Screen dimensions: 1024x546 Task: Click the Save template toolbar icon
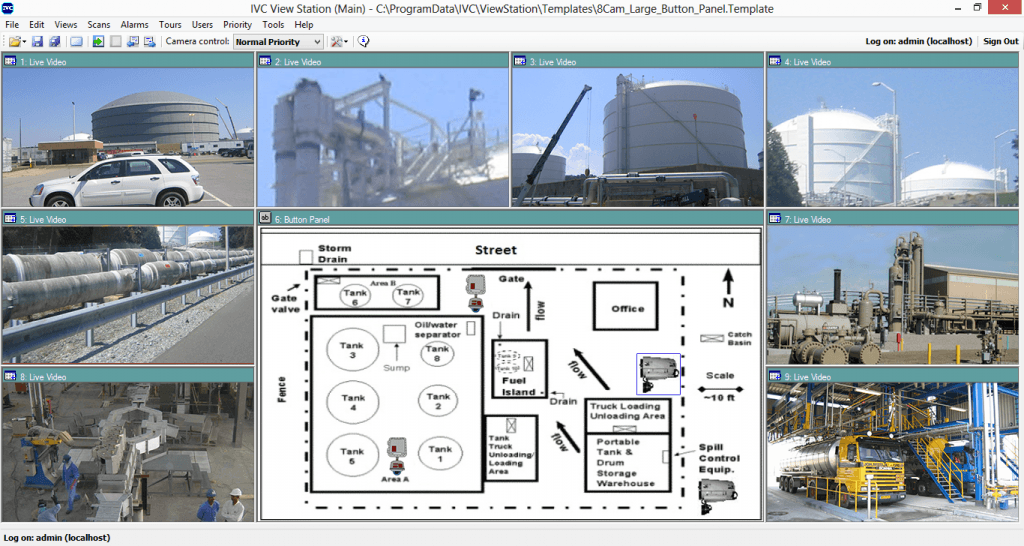pos(38,42)
